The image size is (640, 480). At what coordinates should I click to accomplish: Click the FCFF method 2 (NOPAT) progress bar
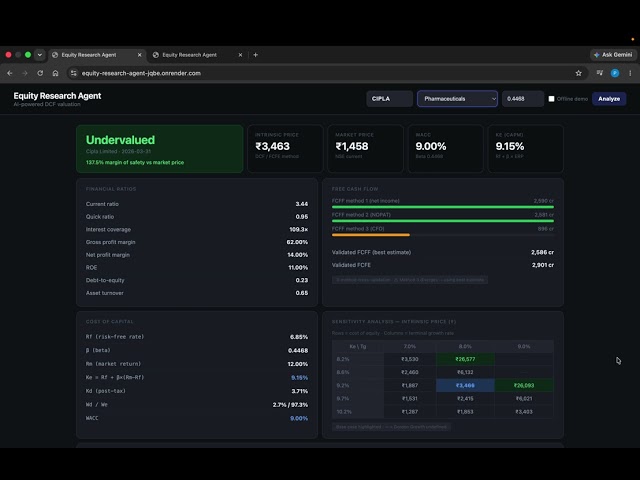442,221
